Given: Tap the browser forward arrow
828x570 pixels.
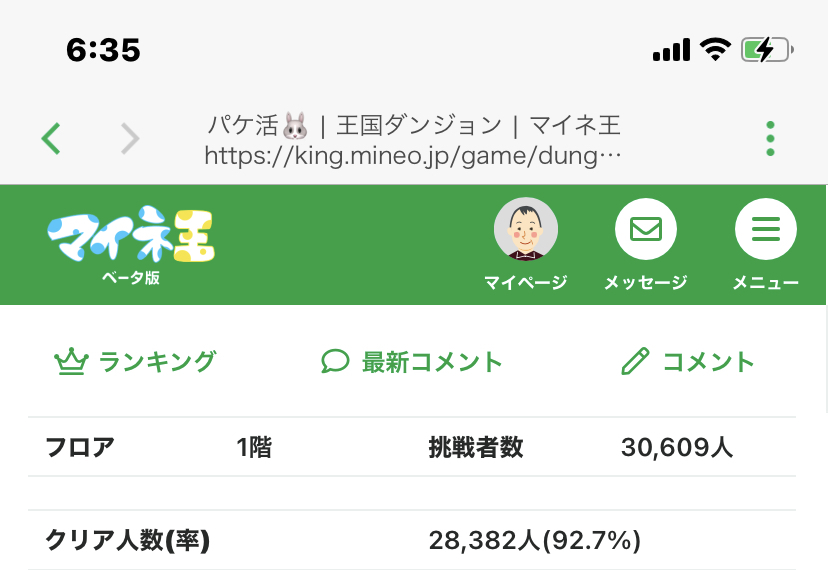Looking at the screenshot, I should [x=130, y=139].
